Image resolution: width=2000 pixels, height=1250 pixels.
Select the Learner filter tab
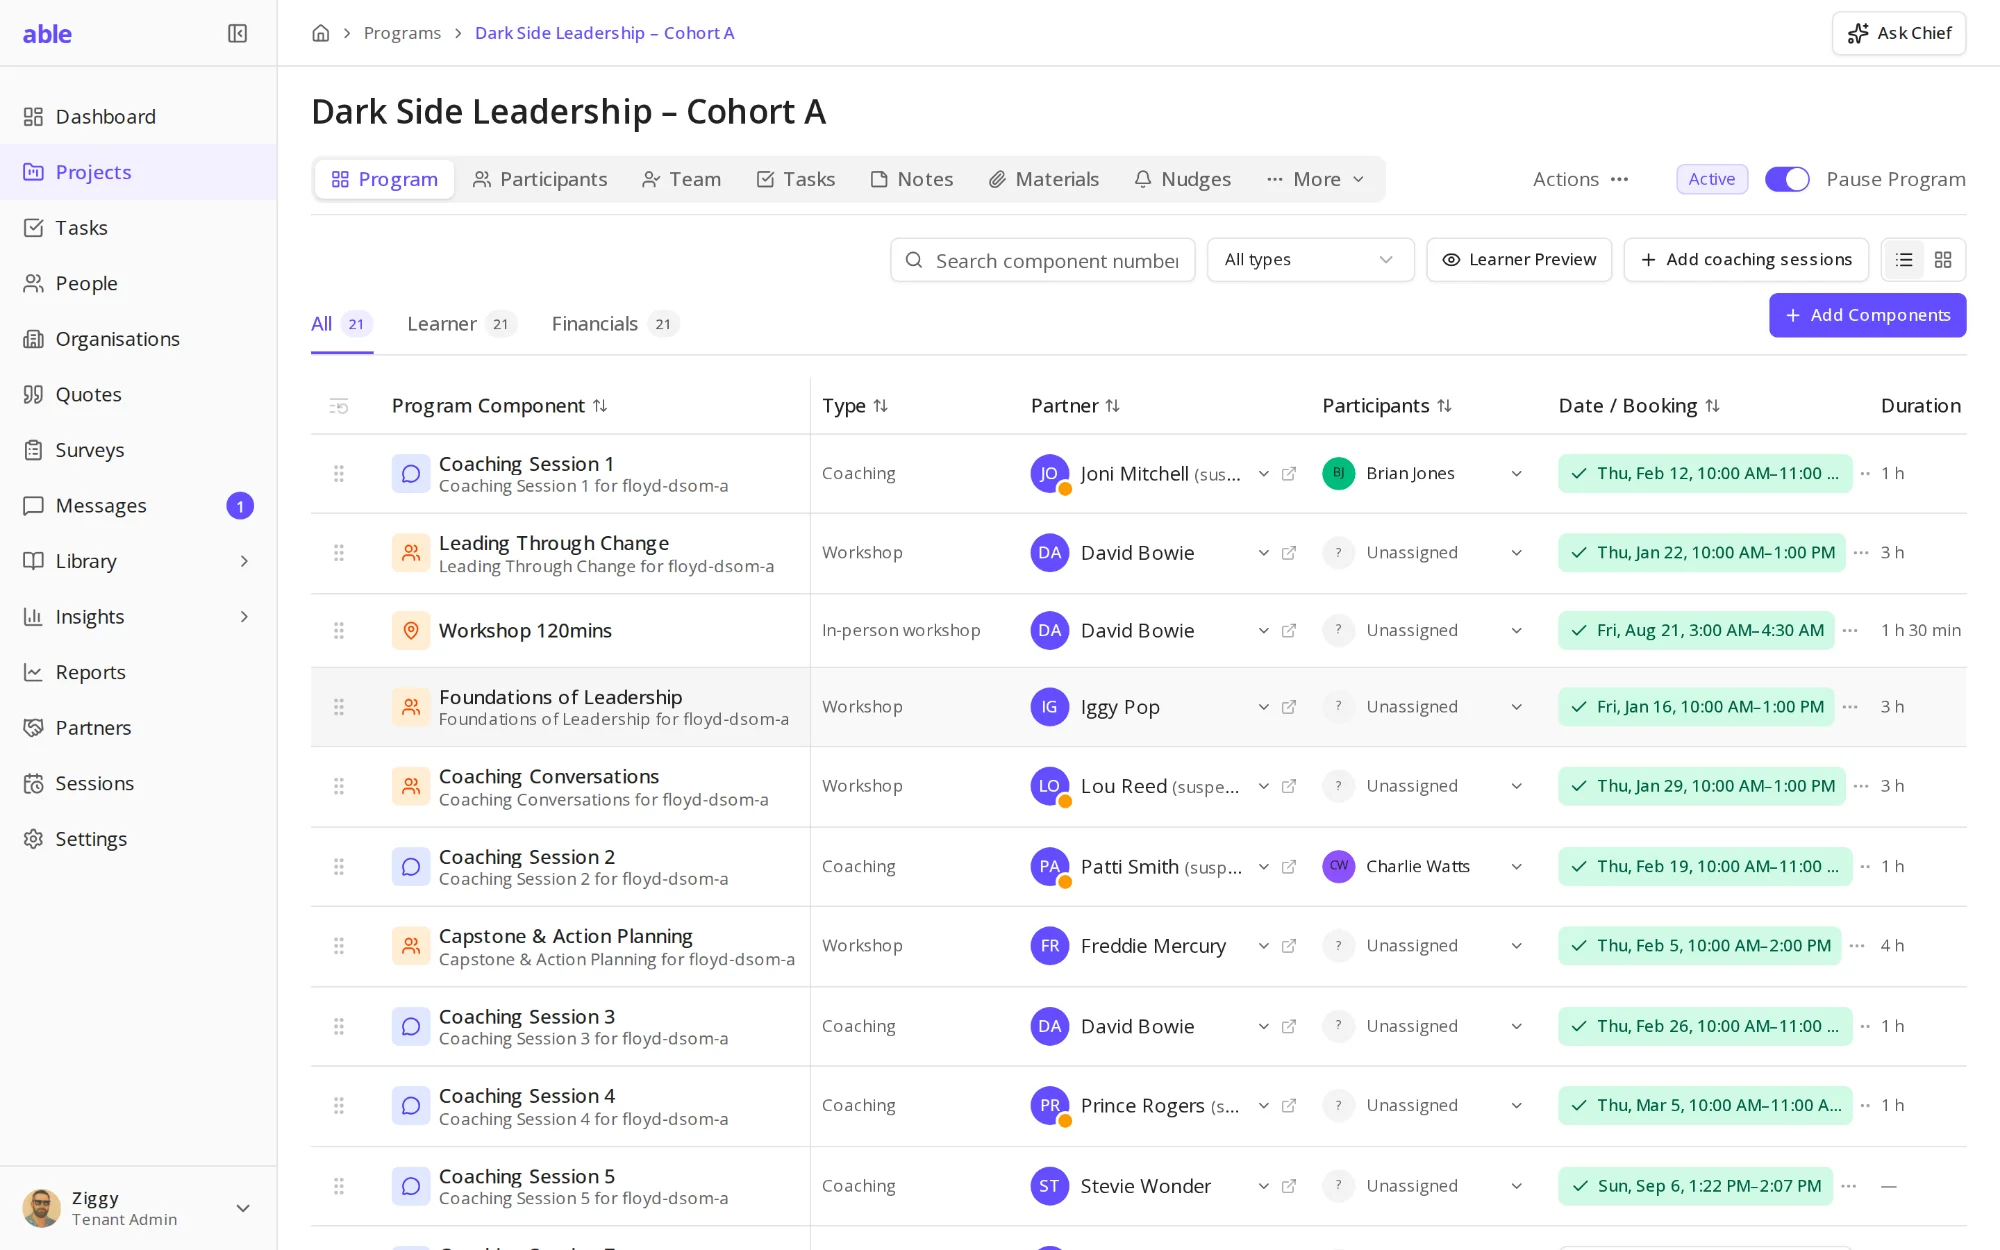(x=462, y=324)
